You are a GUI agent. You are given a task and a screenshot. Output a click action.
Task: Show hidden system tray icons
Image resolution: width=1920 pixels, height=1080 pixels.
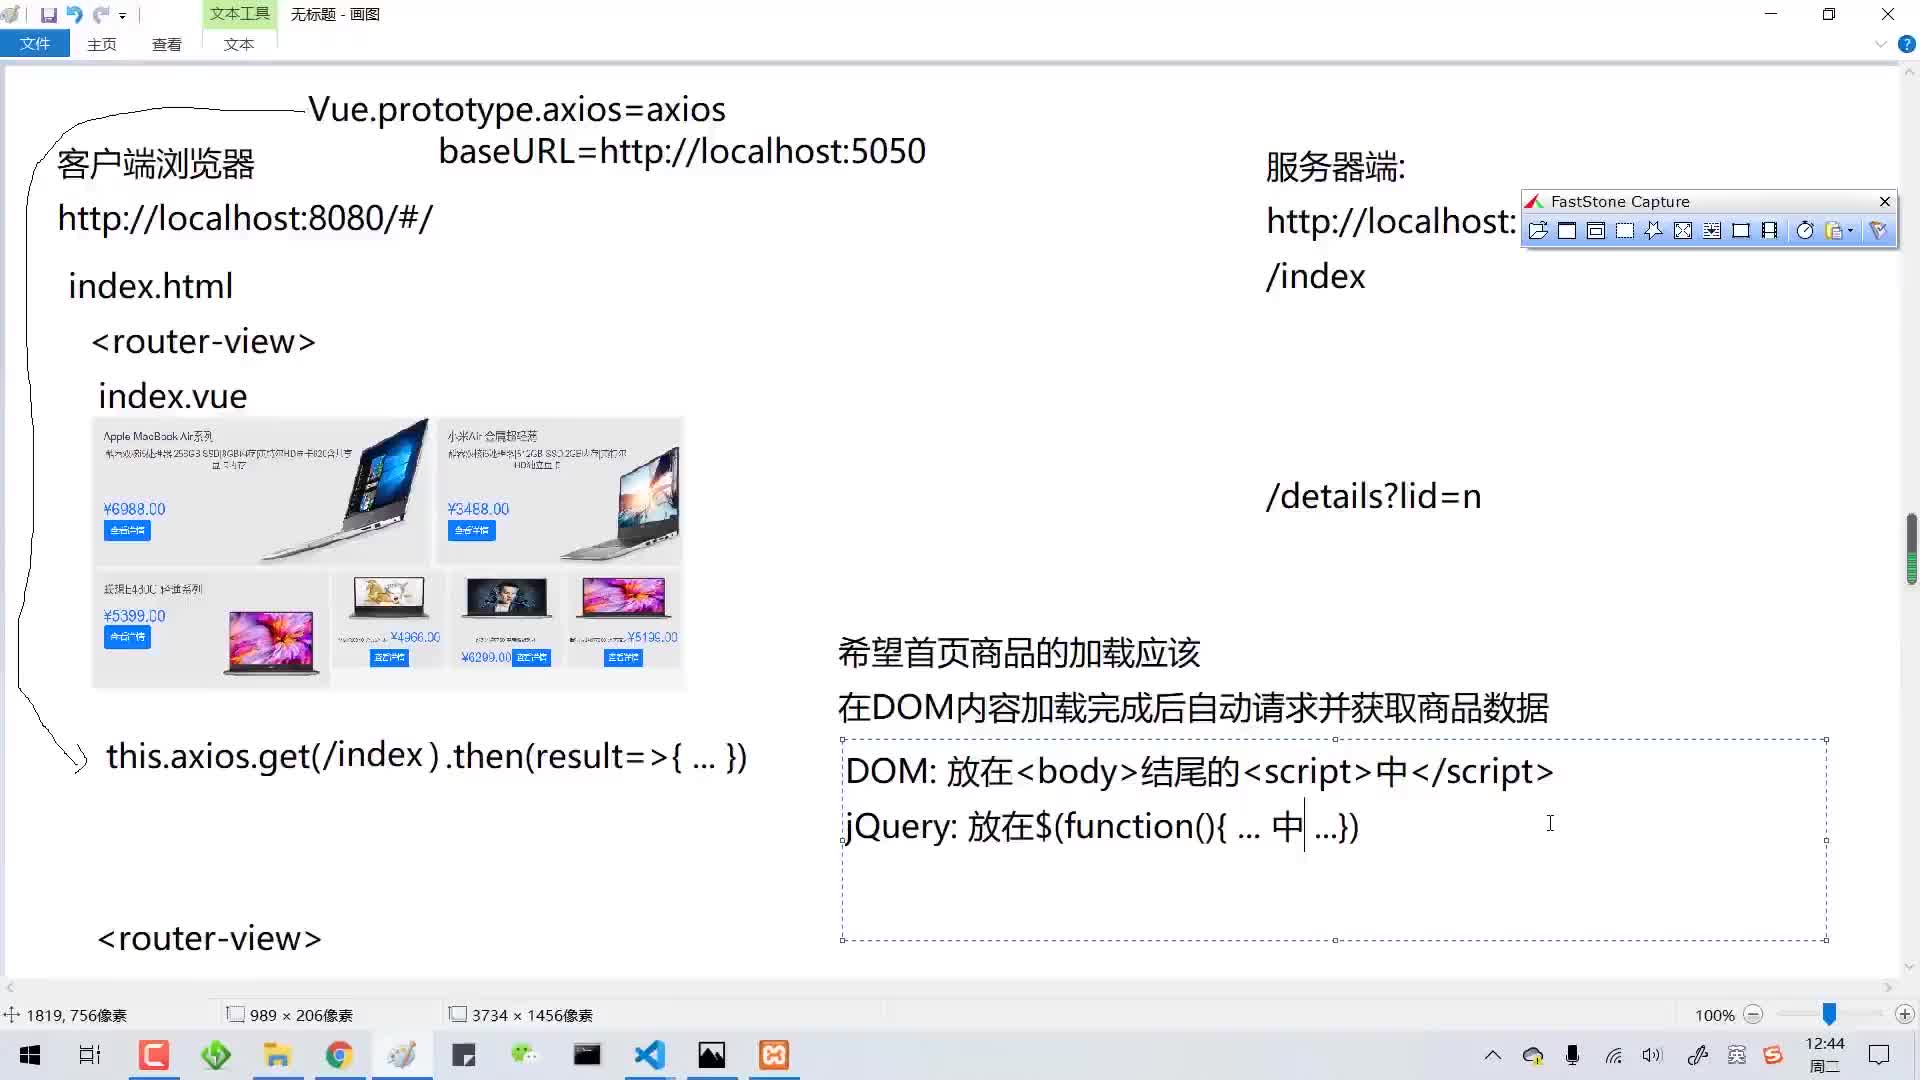coord(1492,1055)
